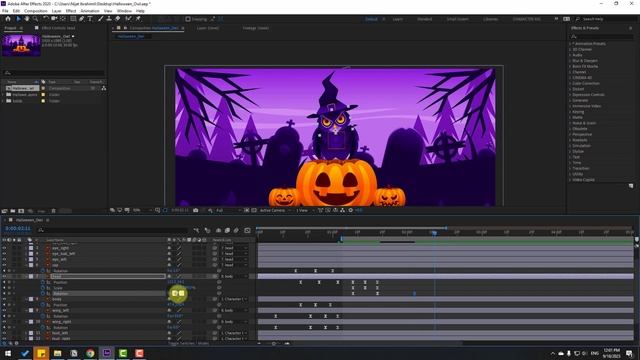Select the Eraser tool

click(x=118, y=19)
